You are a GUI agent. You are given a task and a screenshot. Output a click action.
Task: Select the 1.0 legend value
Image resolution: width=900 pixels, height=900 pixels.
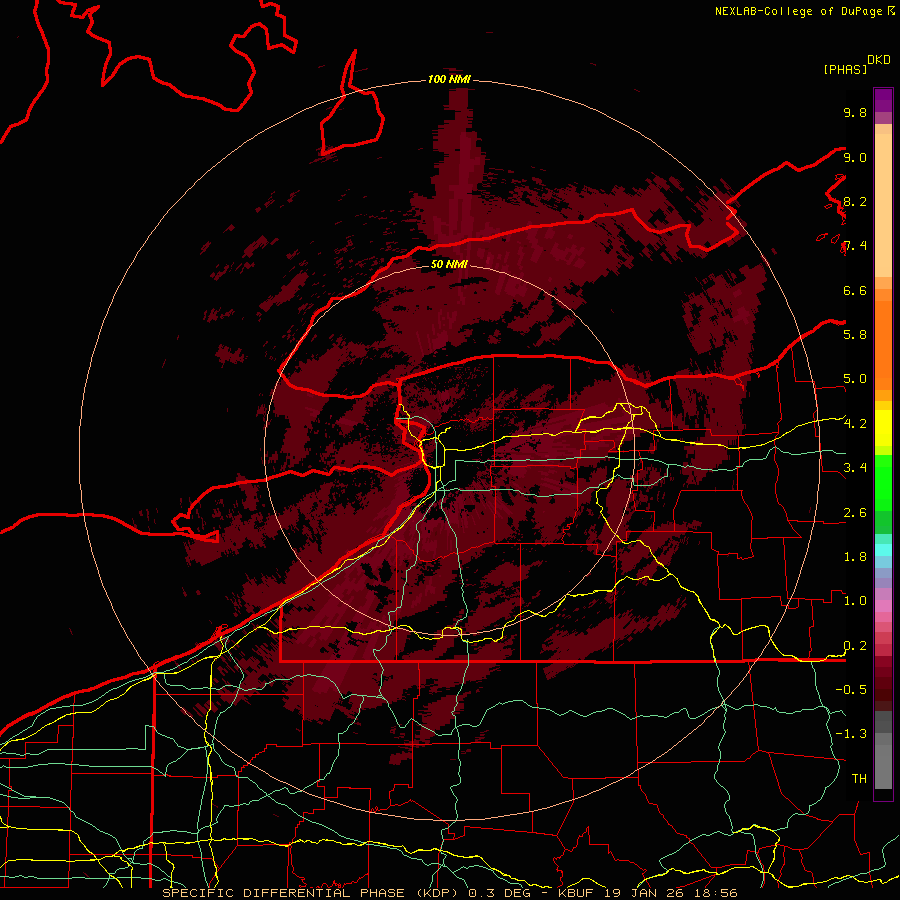click(855, 601)
